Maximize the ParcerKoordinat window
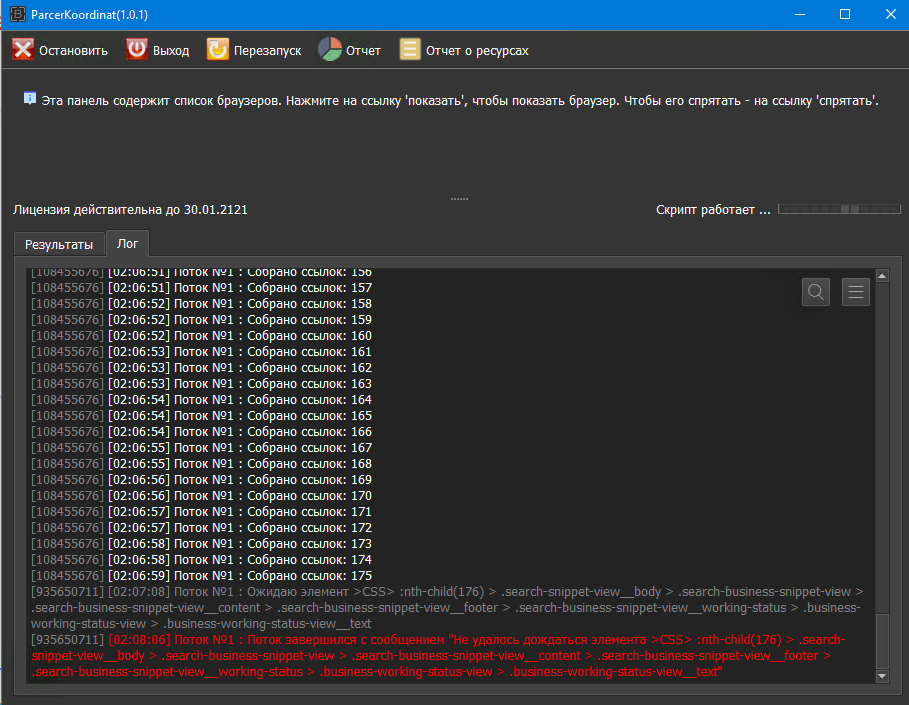This screenshot has height=705, width=909. [845, 14]
